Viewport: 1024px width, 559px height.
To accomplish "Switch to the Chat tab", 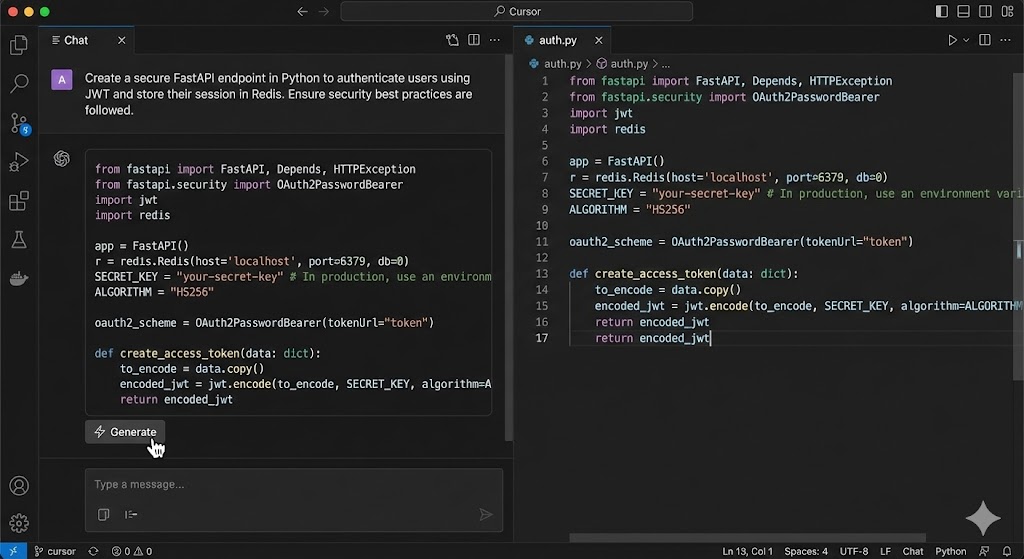I will (x=75, y=40).
